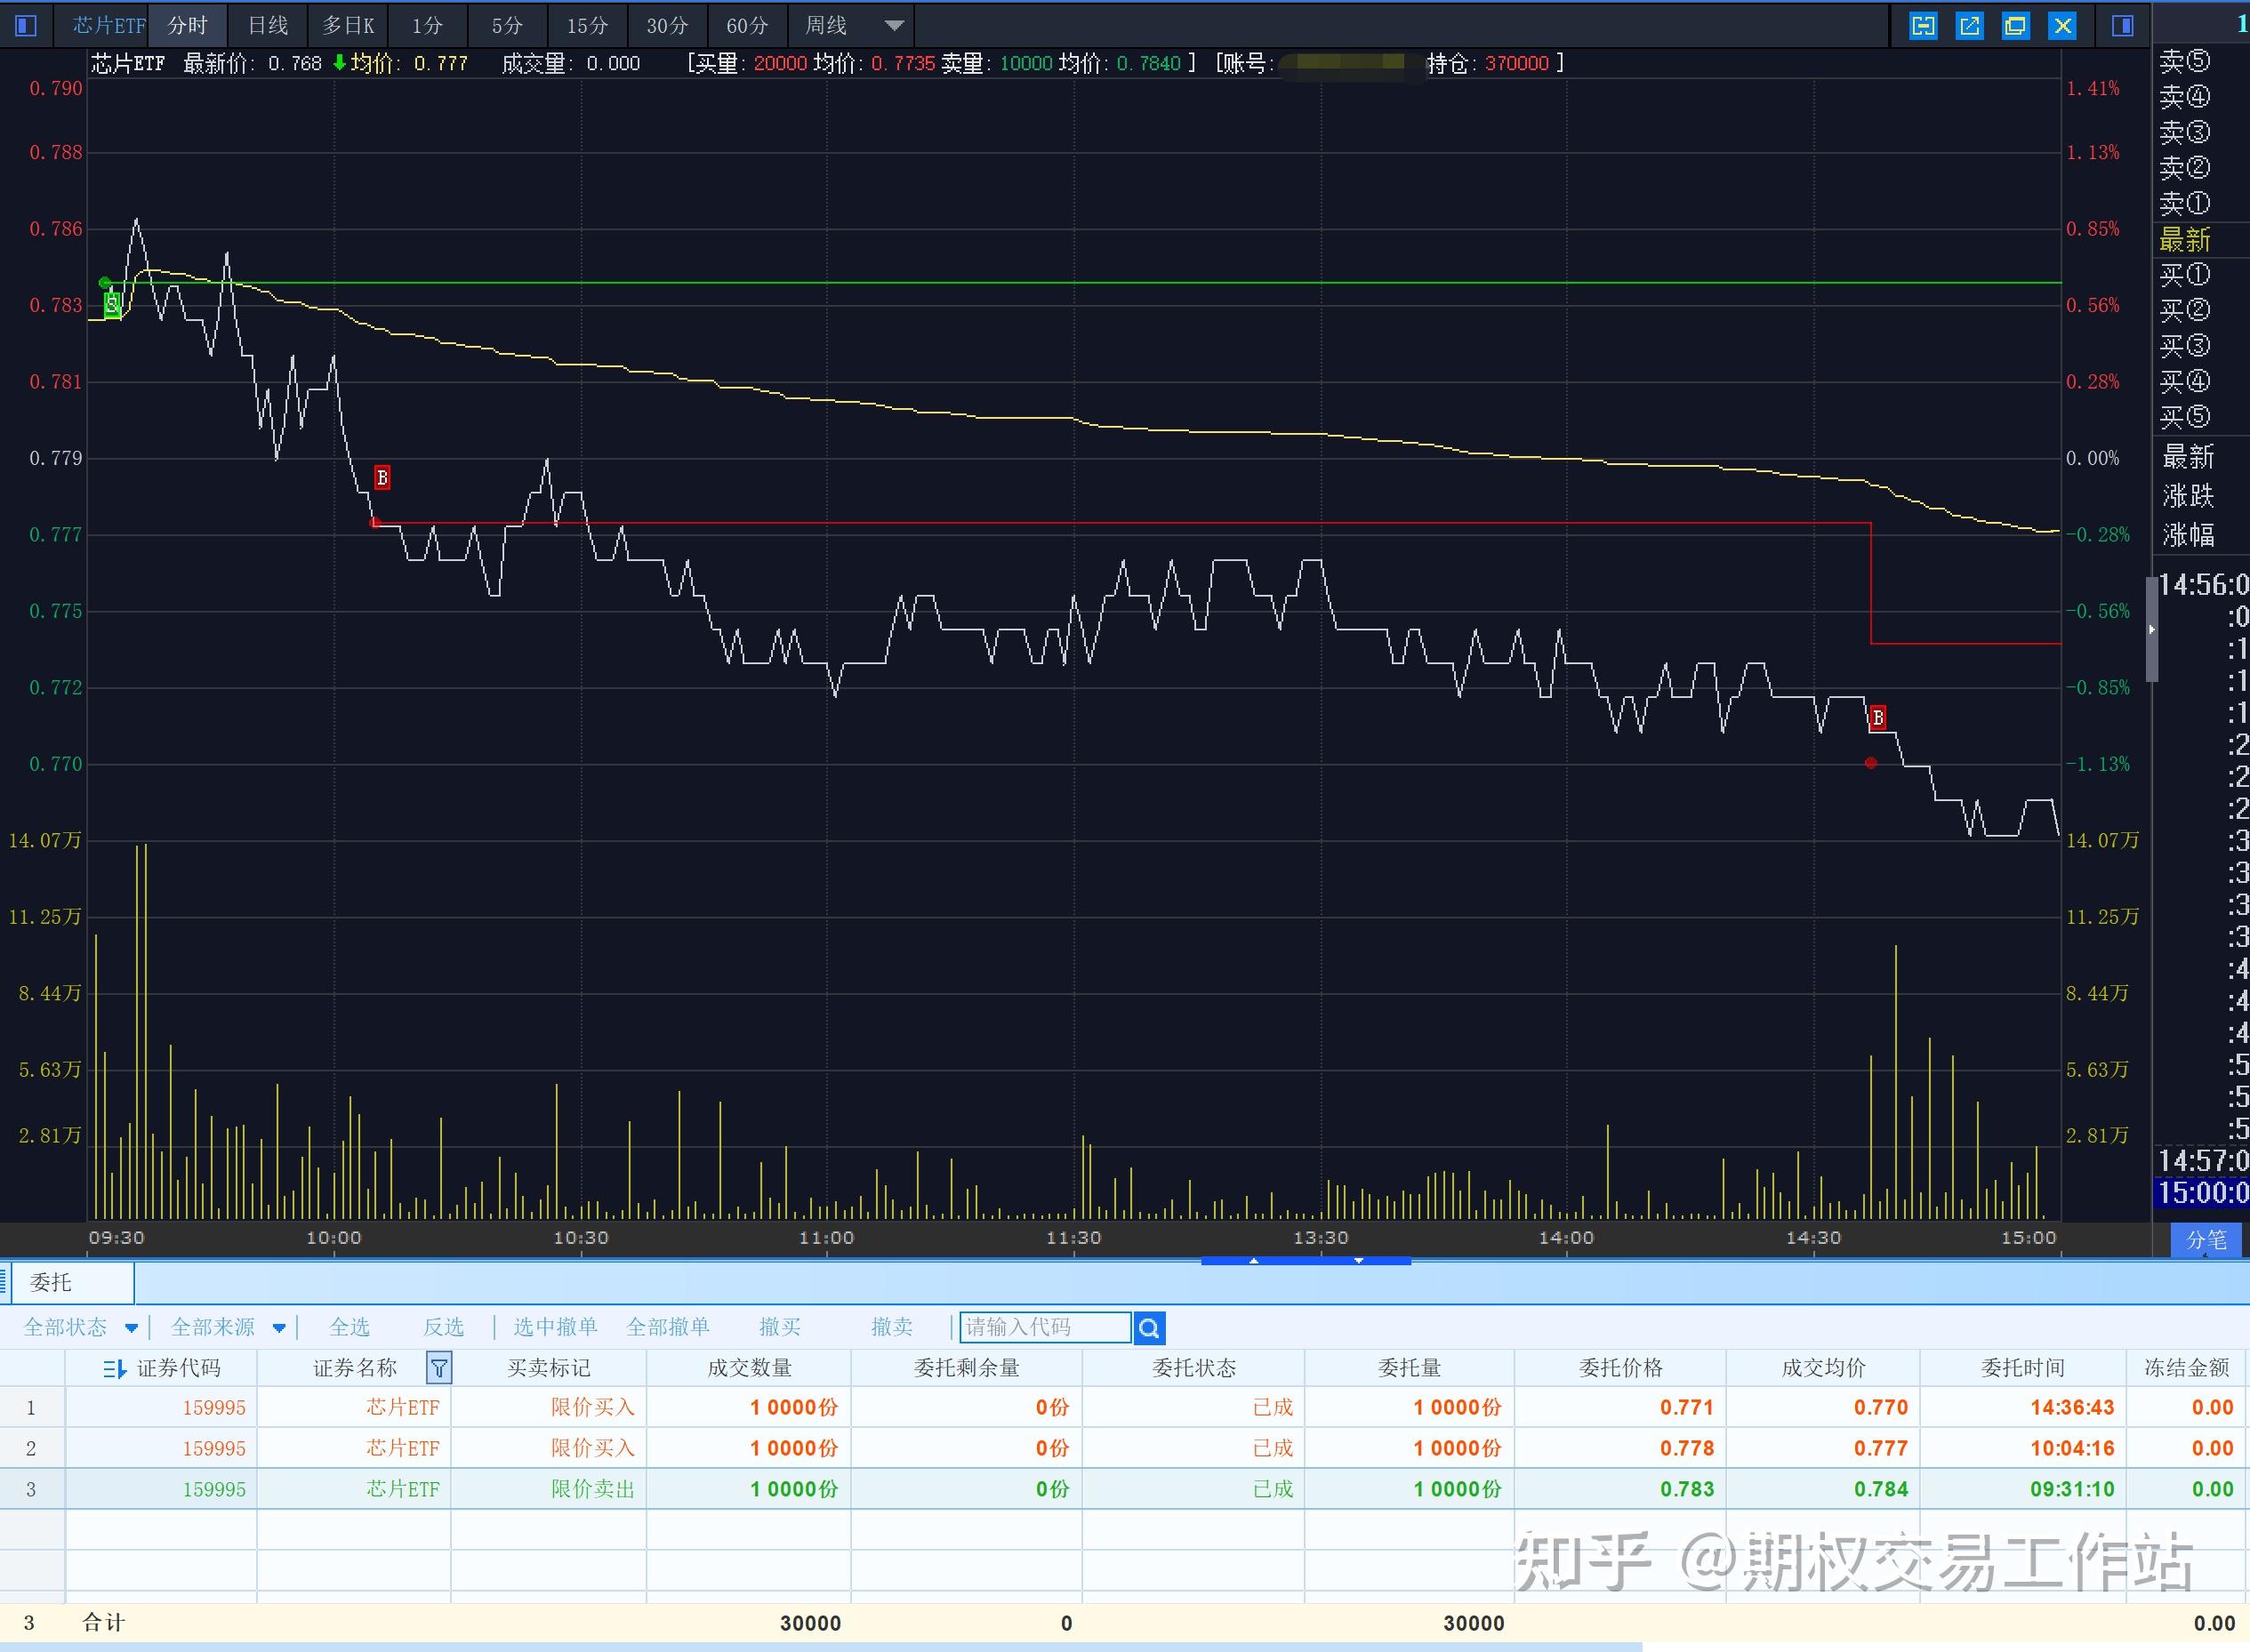2250x1652 pixels.
Task: Click the sort icon beside 证券代码 header
Action: pos(114,1368)
